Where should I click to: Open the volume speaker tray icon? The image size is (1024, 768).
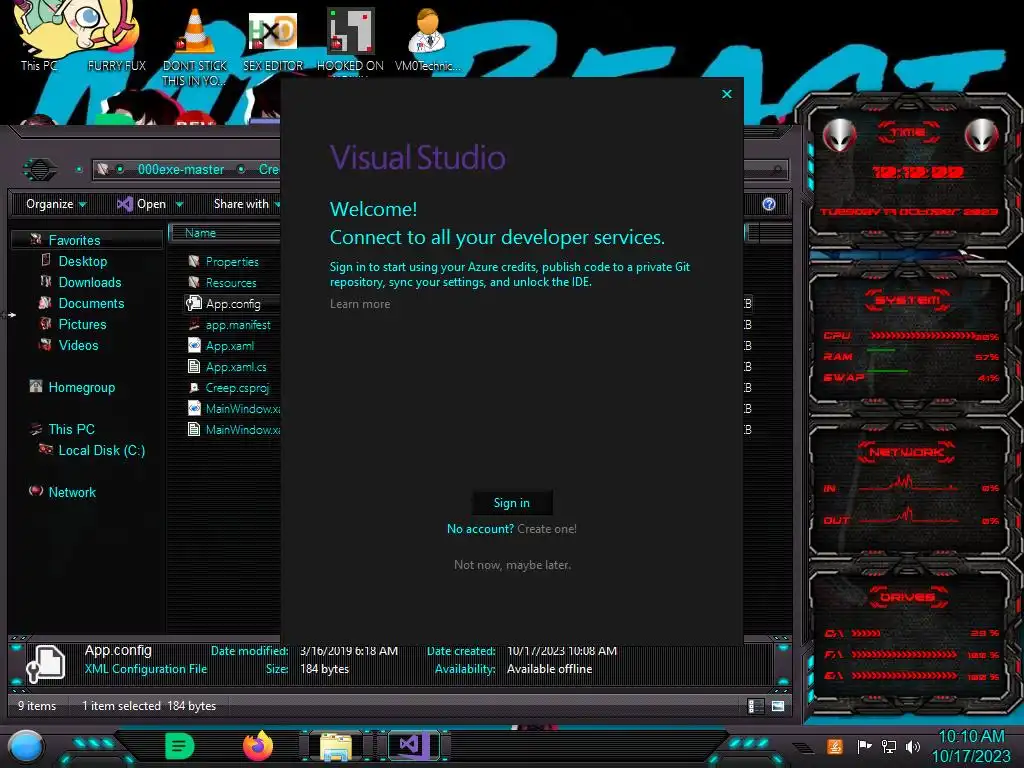coord(913,746)
